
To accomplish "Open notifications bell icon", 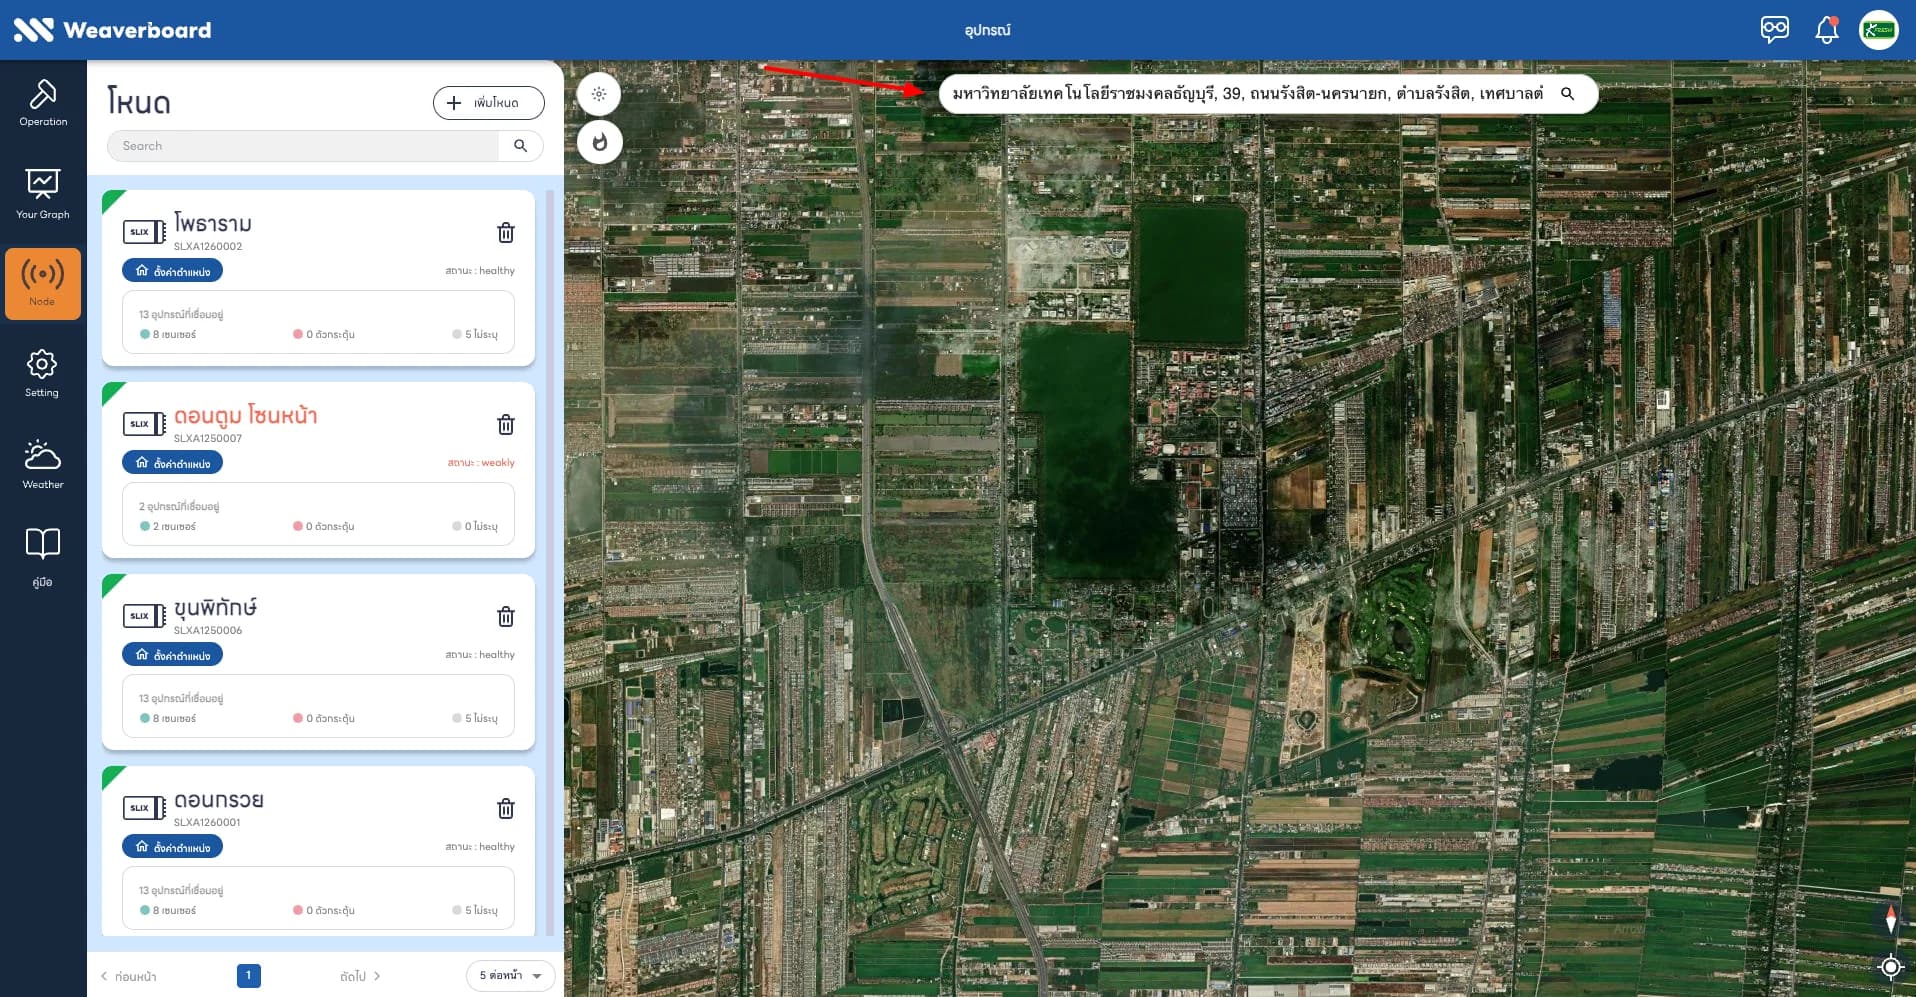I will 1826,30.
